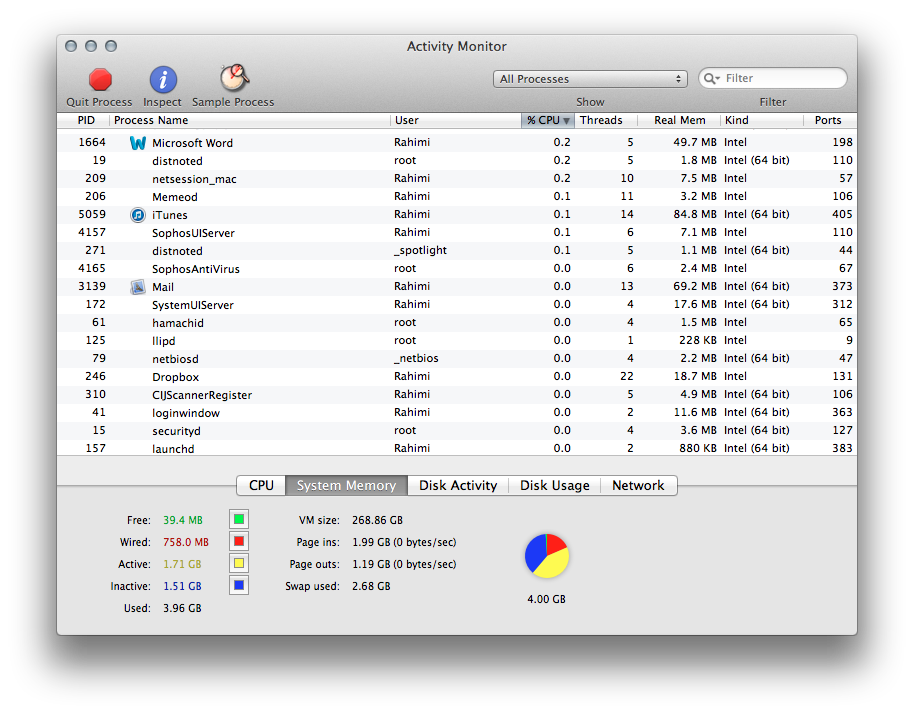Select the securityd process row

coord(457,431)
